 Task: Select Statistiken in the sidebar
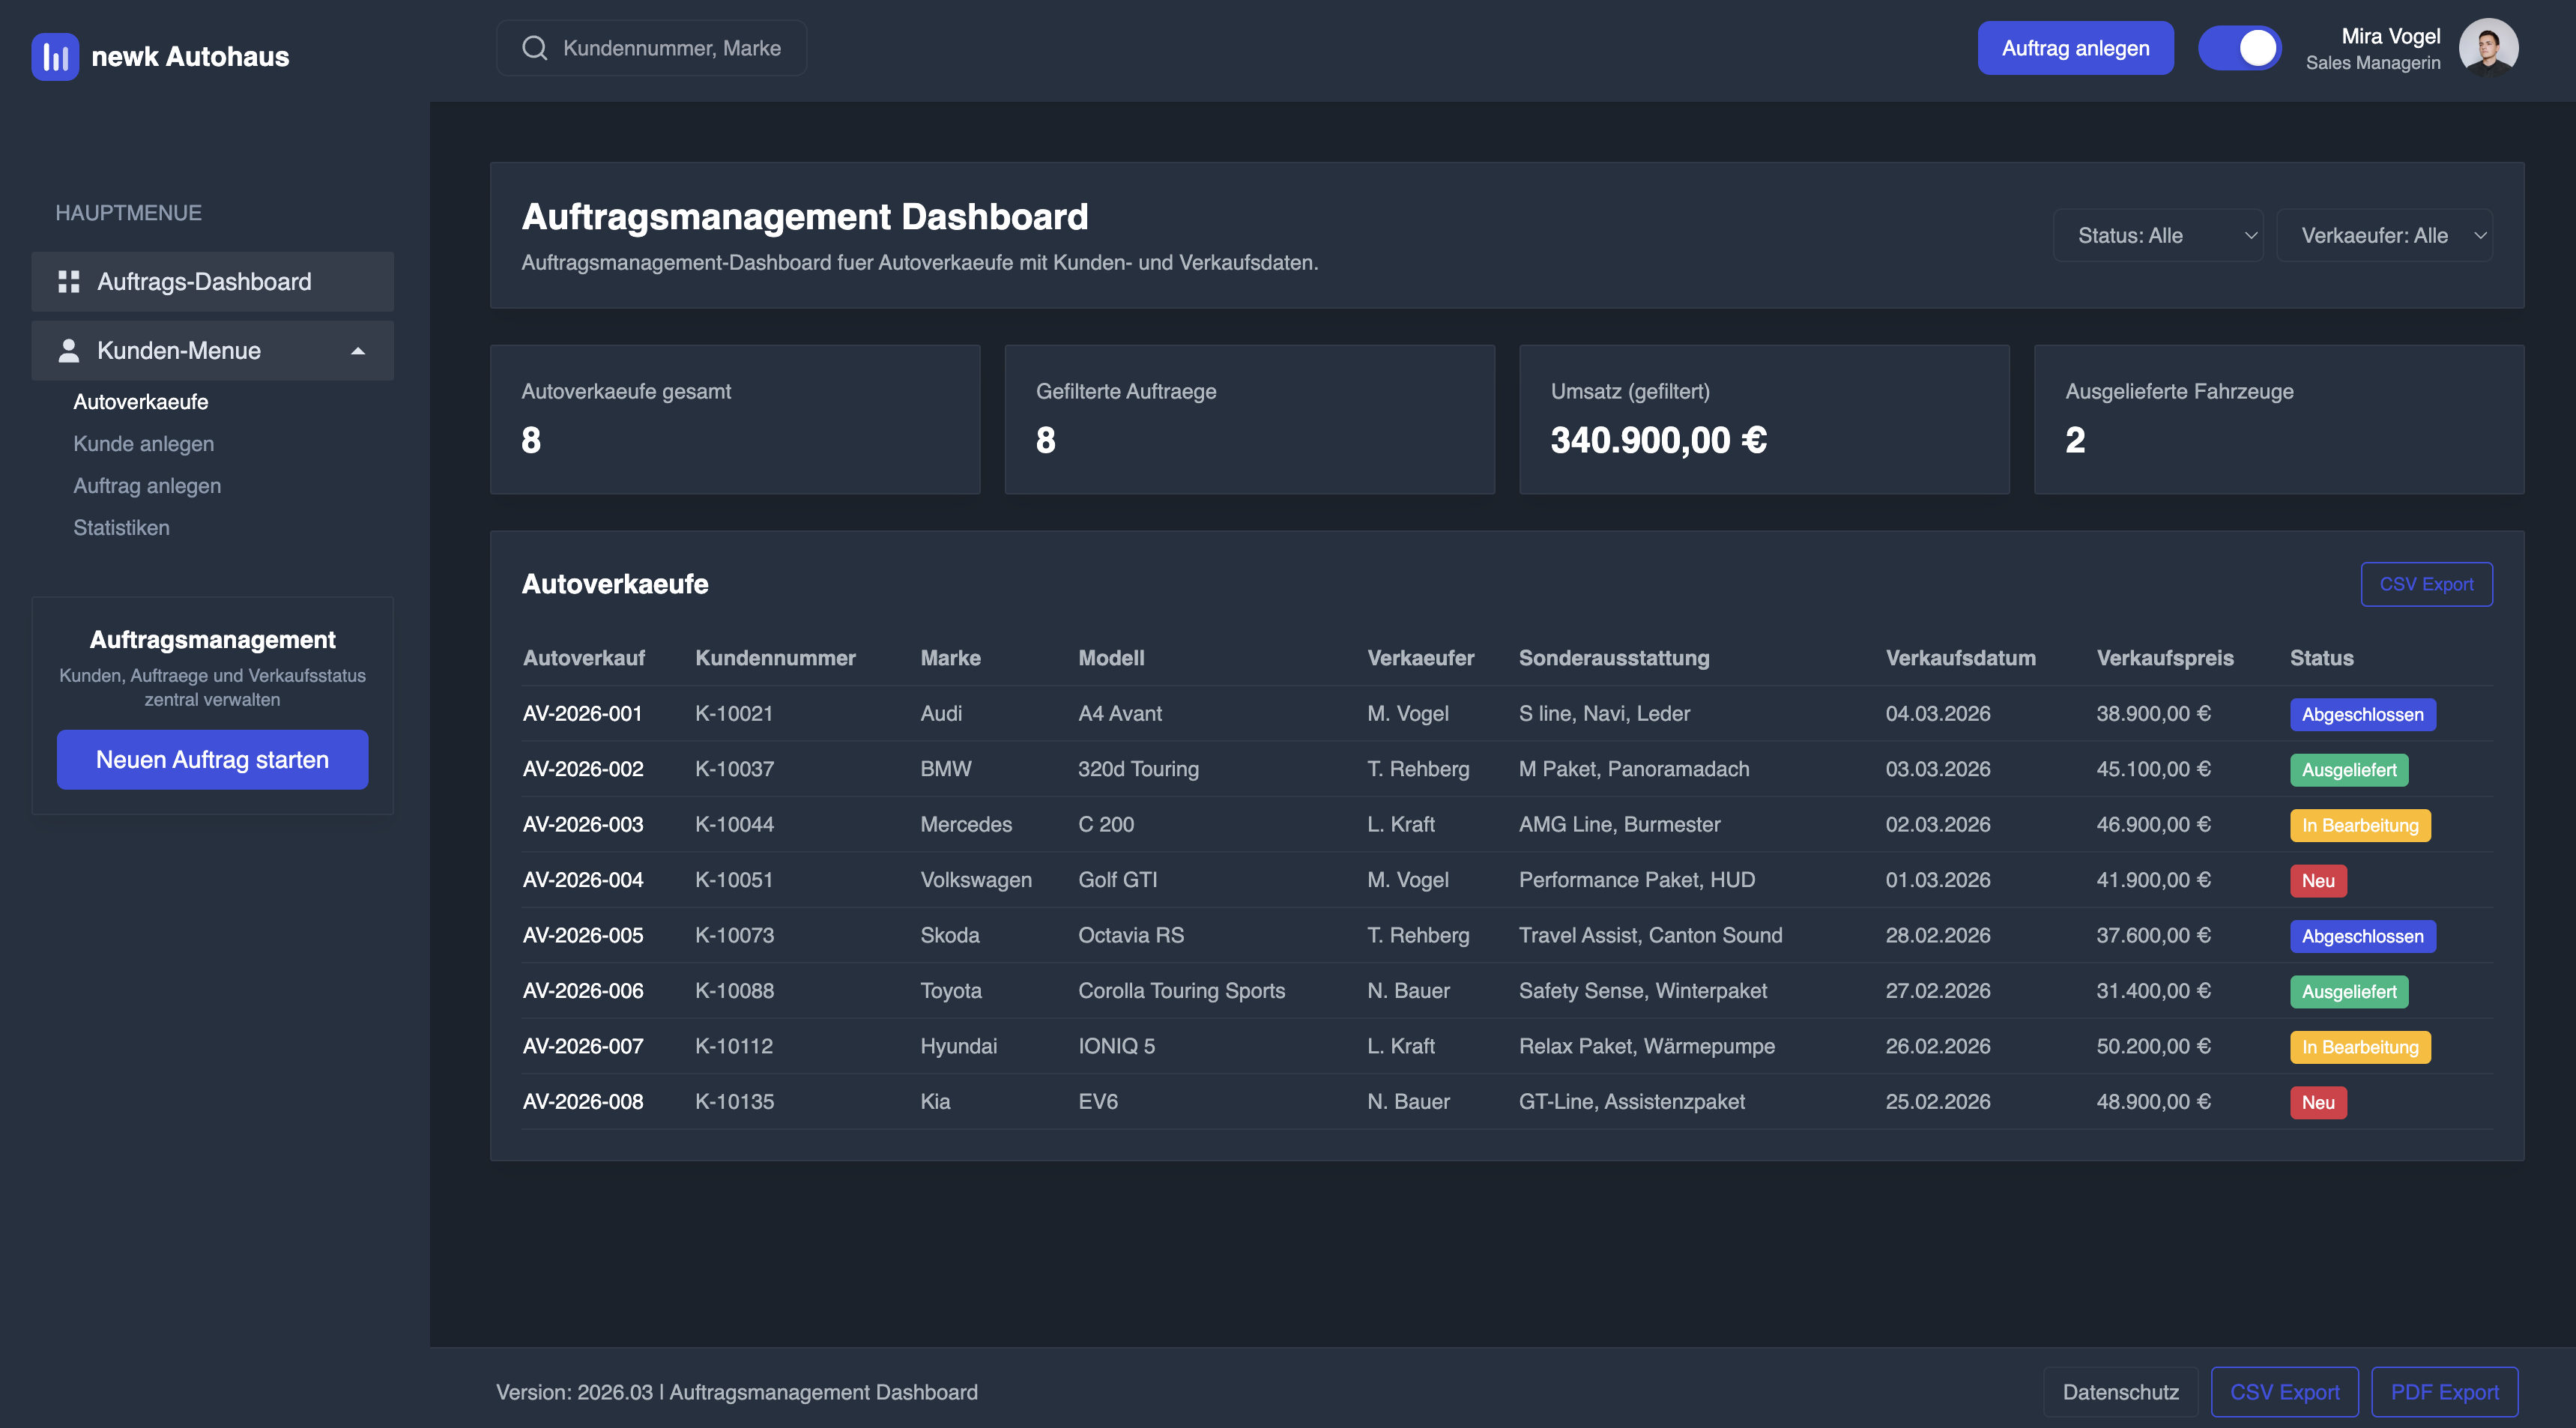pos(121,527)
